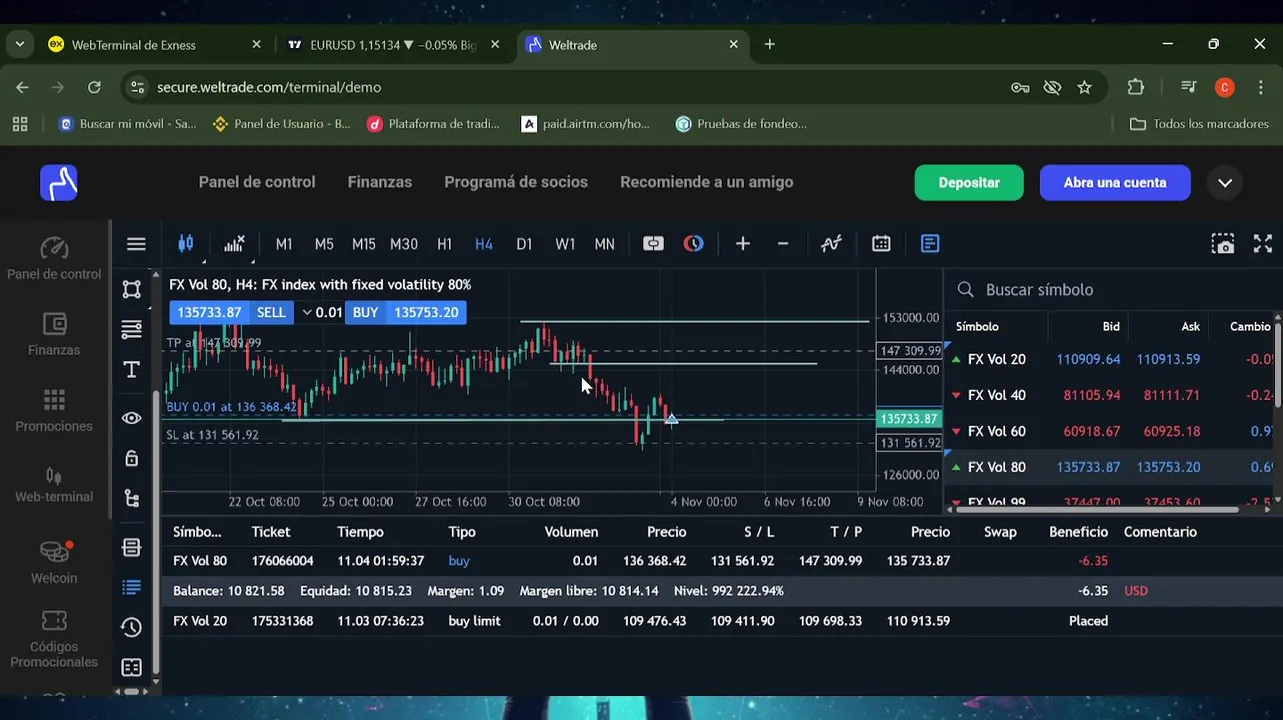Click the symbol list horizontal scrollbar
This screenshot has width=1283, height=720.
(1097, 509)
